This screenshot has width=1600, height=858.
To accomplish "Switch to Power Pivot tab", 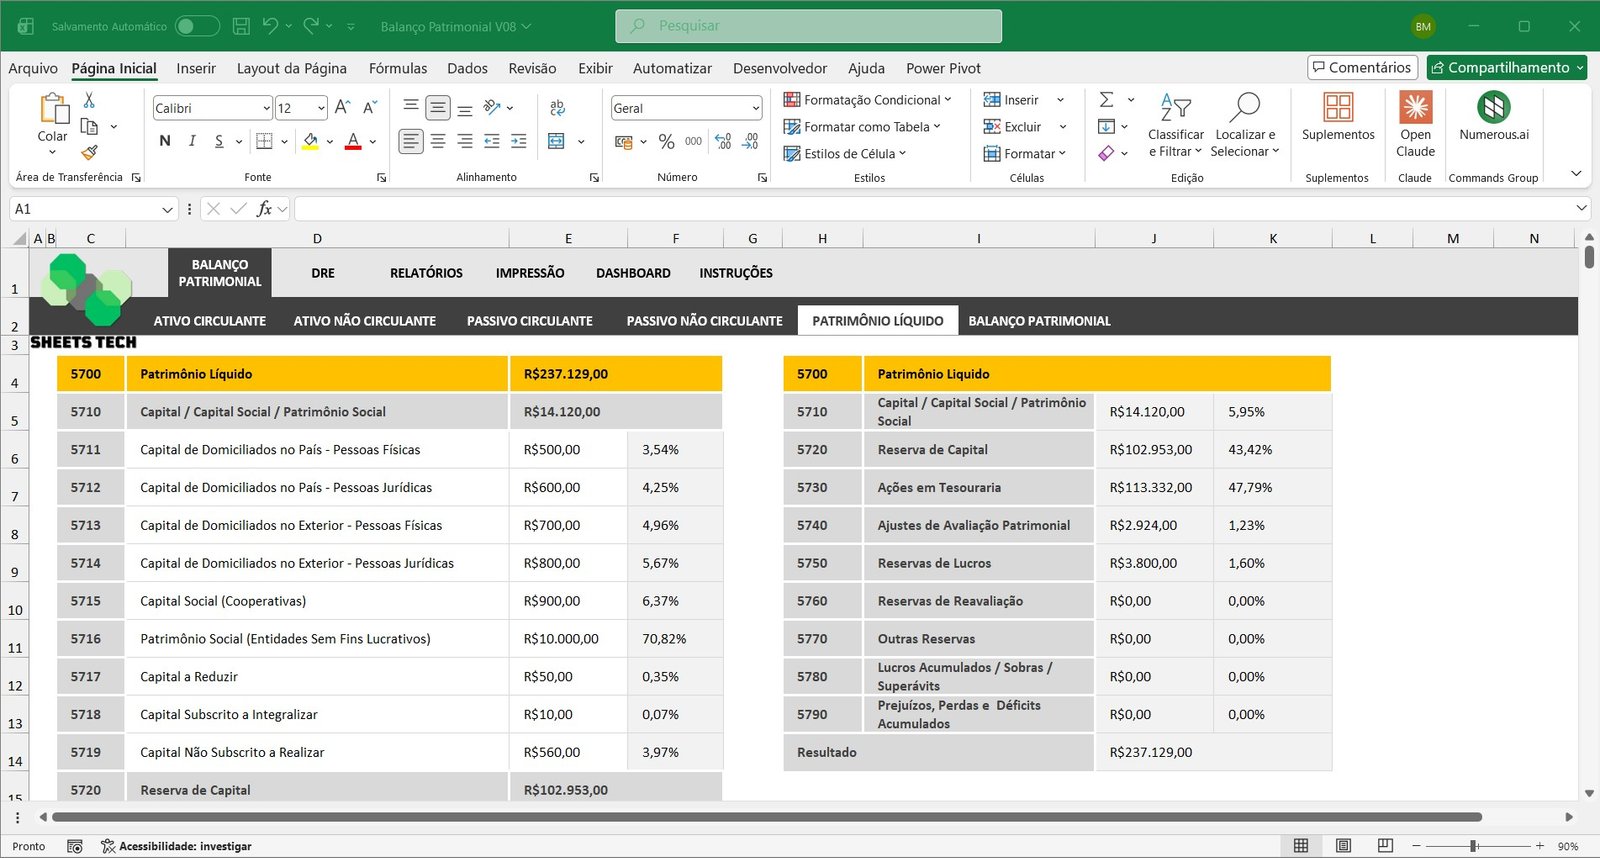I will 942,68.
